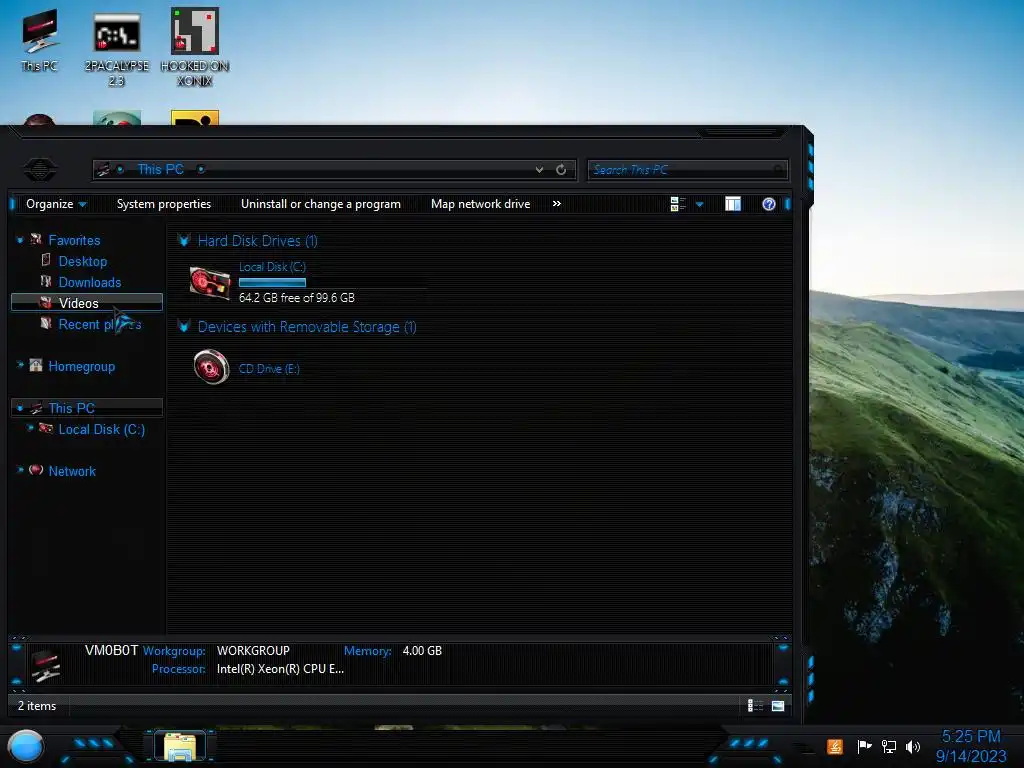1024x768 pixels.
Task: Switch to details view in status bar
Action: [755, 705]
